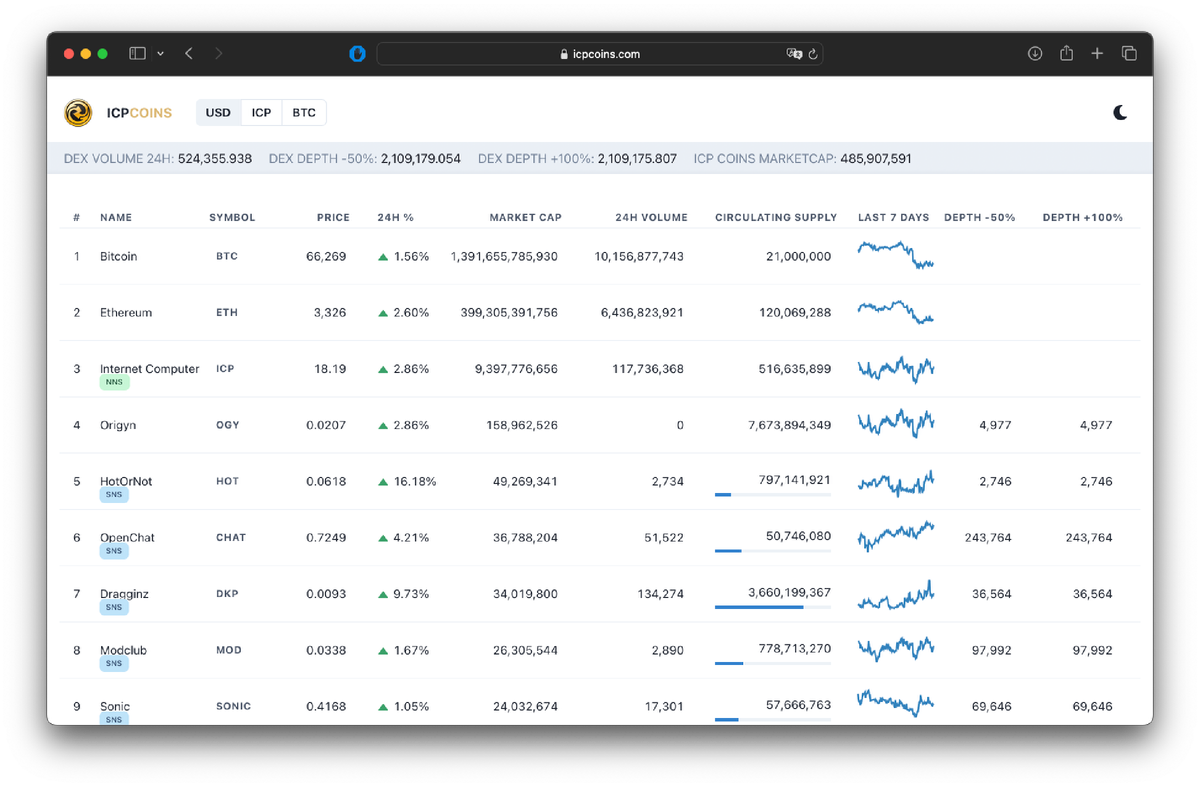
Task: Click the BTC symbol cell
Action: coord(227,257)
